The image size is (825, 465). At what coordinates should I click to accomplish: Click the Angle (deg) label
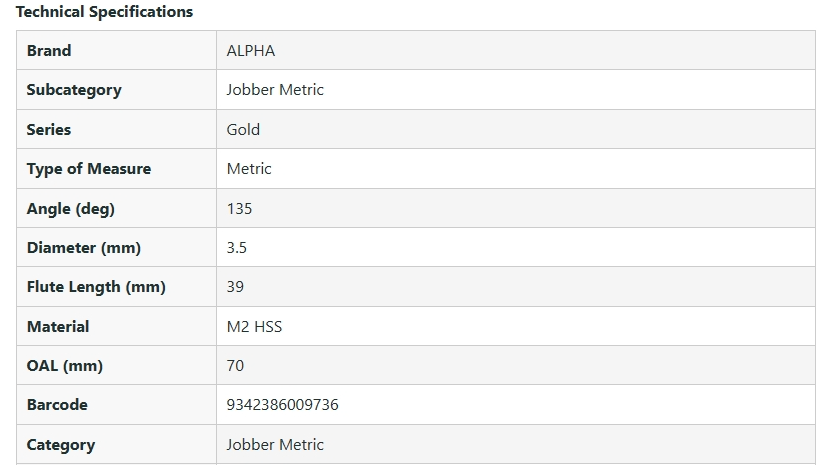pos(71,209)
